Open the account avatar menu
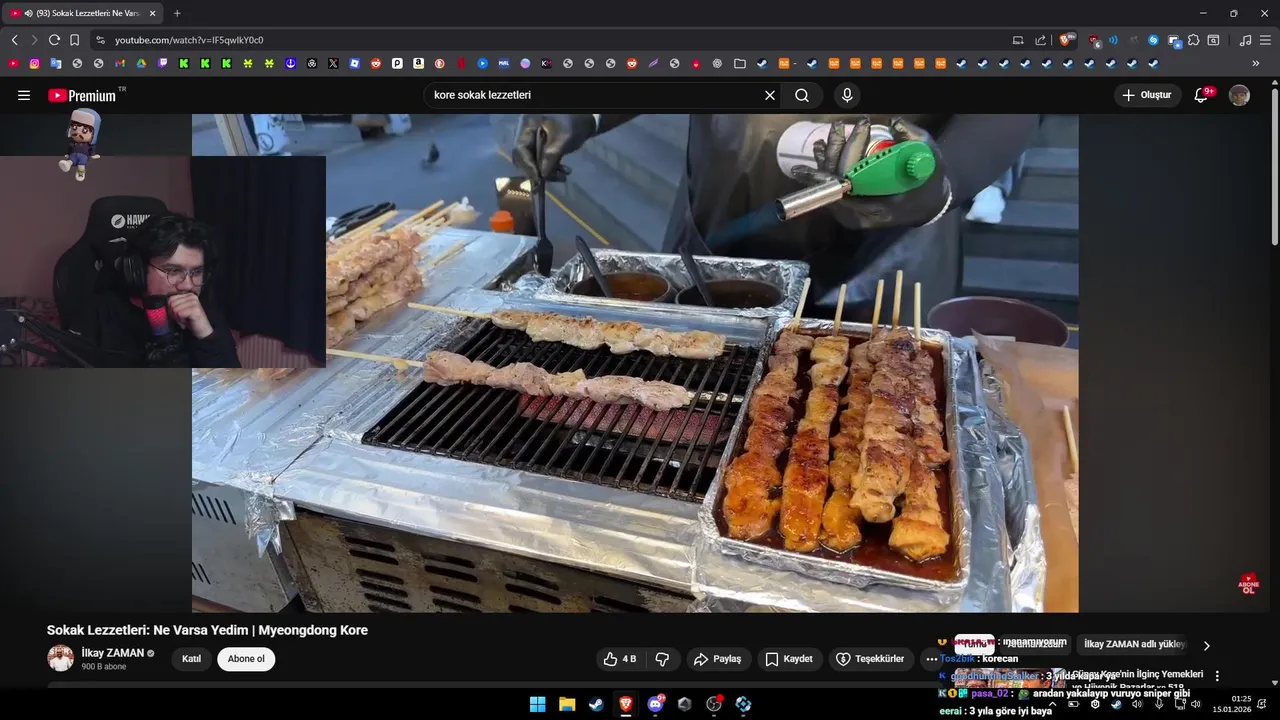This screenshot has width=1280, height=720. click(1239, 95)
